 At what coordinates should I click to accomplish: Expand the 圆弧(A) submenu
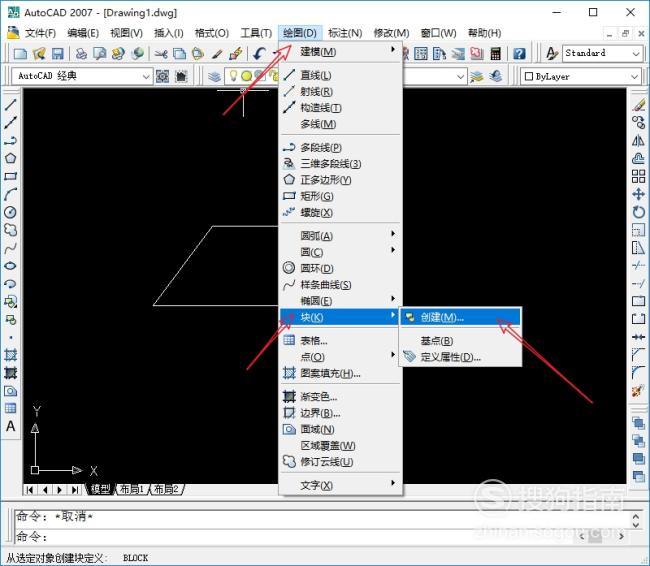point(341,236)
